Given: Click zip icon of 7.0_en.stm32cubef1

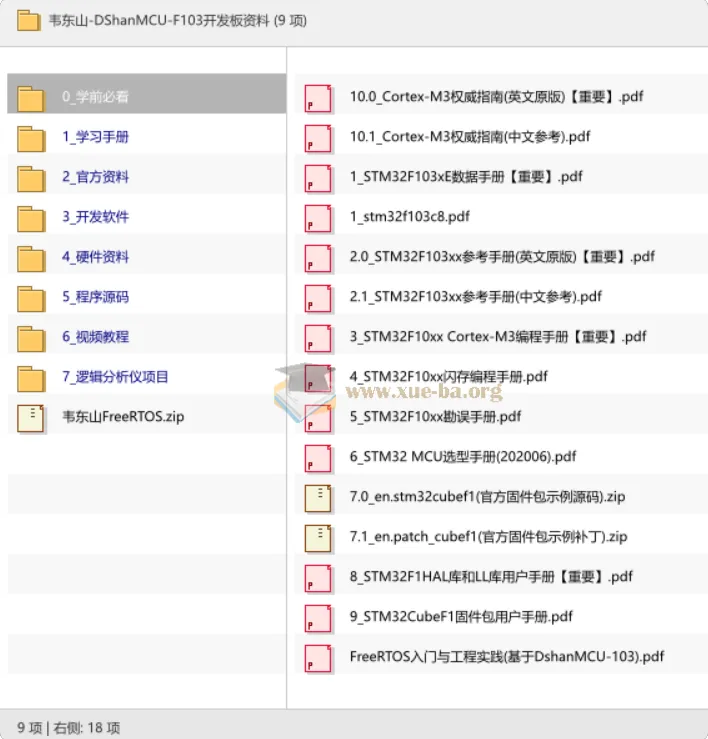Looking at the screenshot, I should pyautogui.click(x=318, y=498).
